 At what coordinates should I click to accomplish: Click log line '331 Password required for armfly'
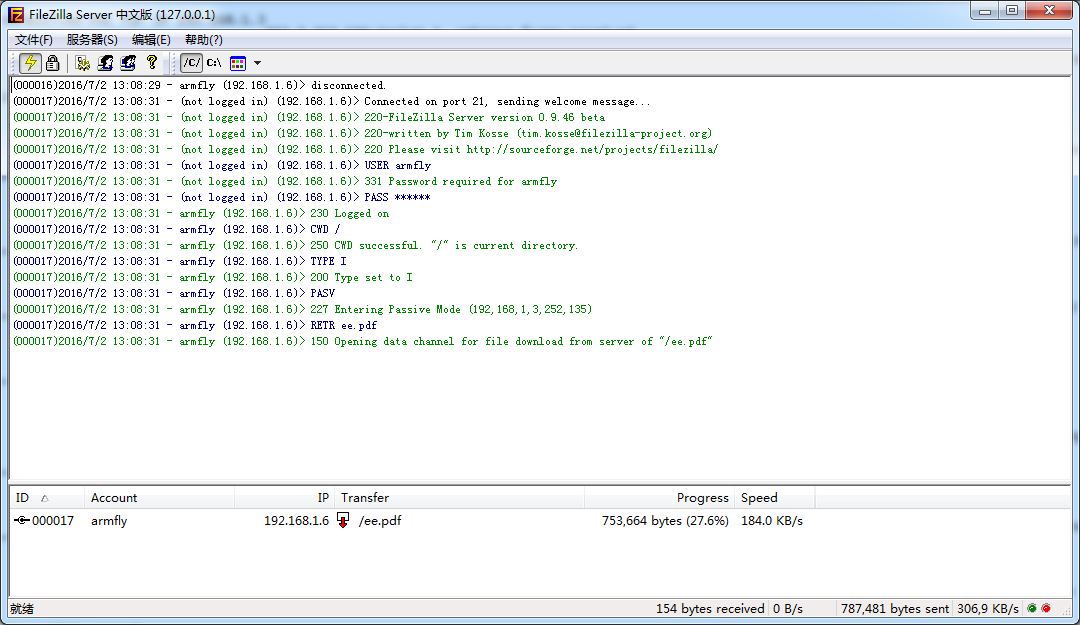pos(285,181)
